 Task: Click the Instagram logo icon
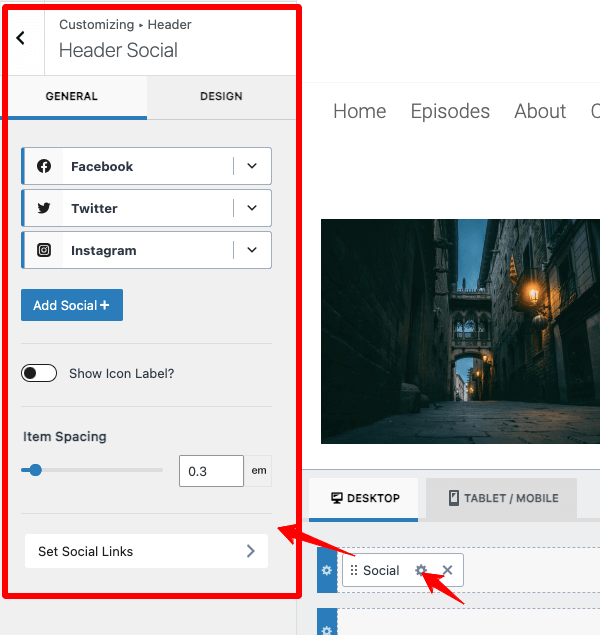[44, 250]
